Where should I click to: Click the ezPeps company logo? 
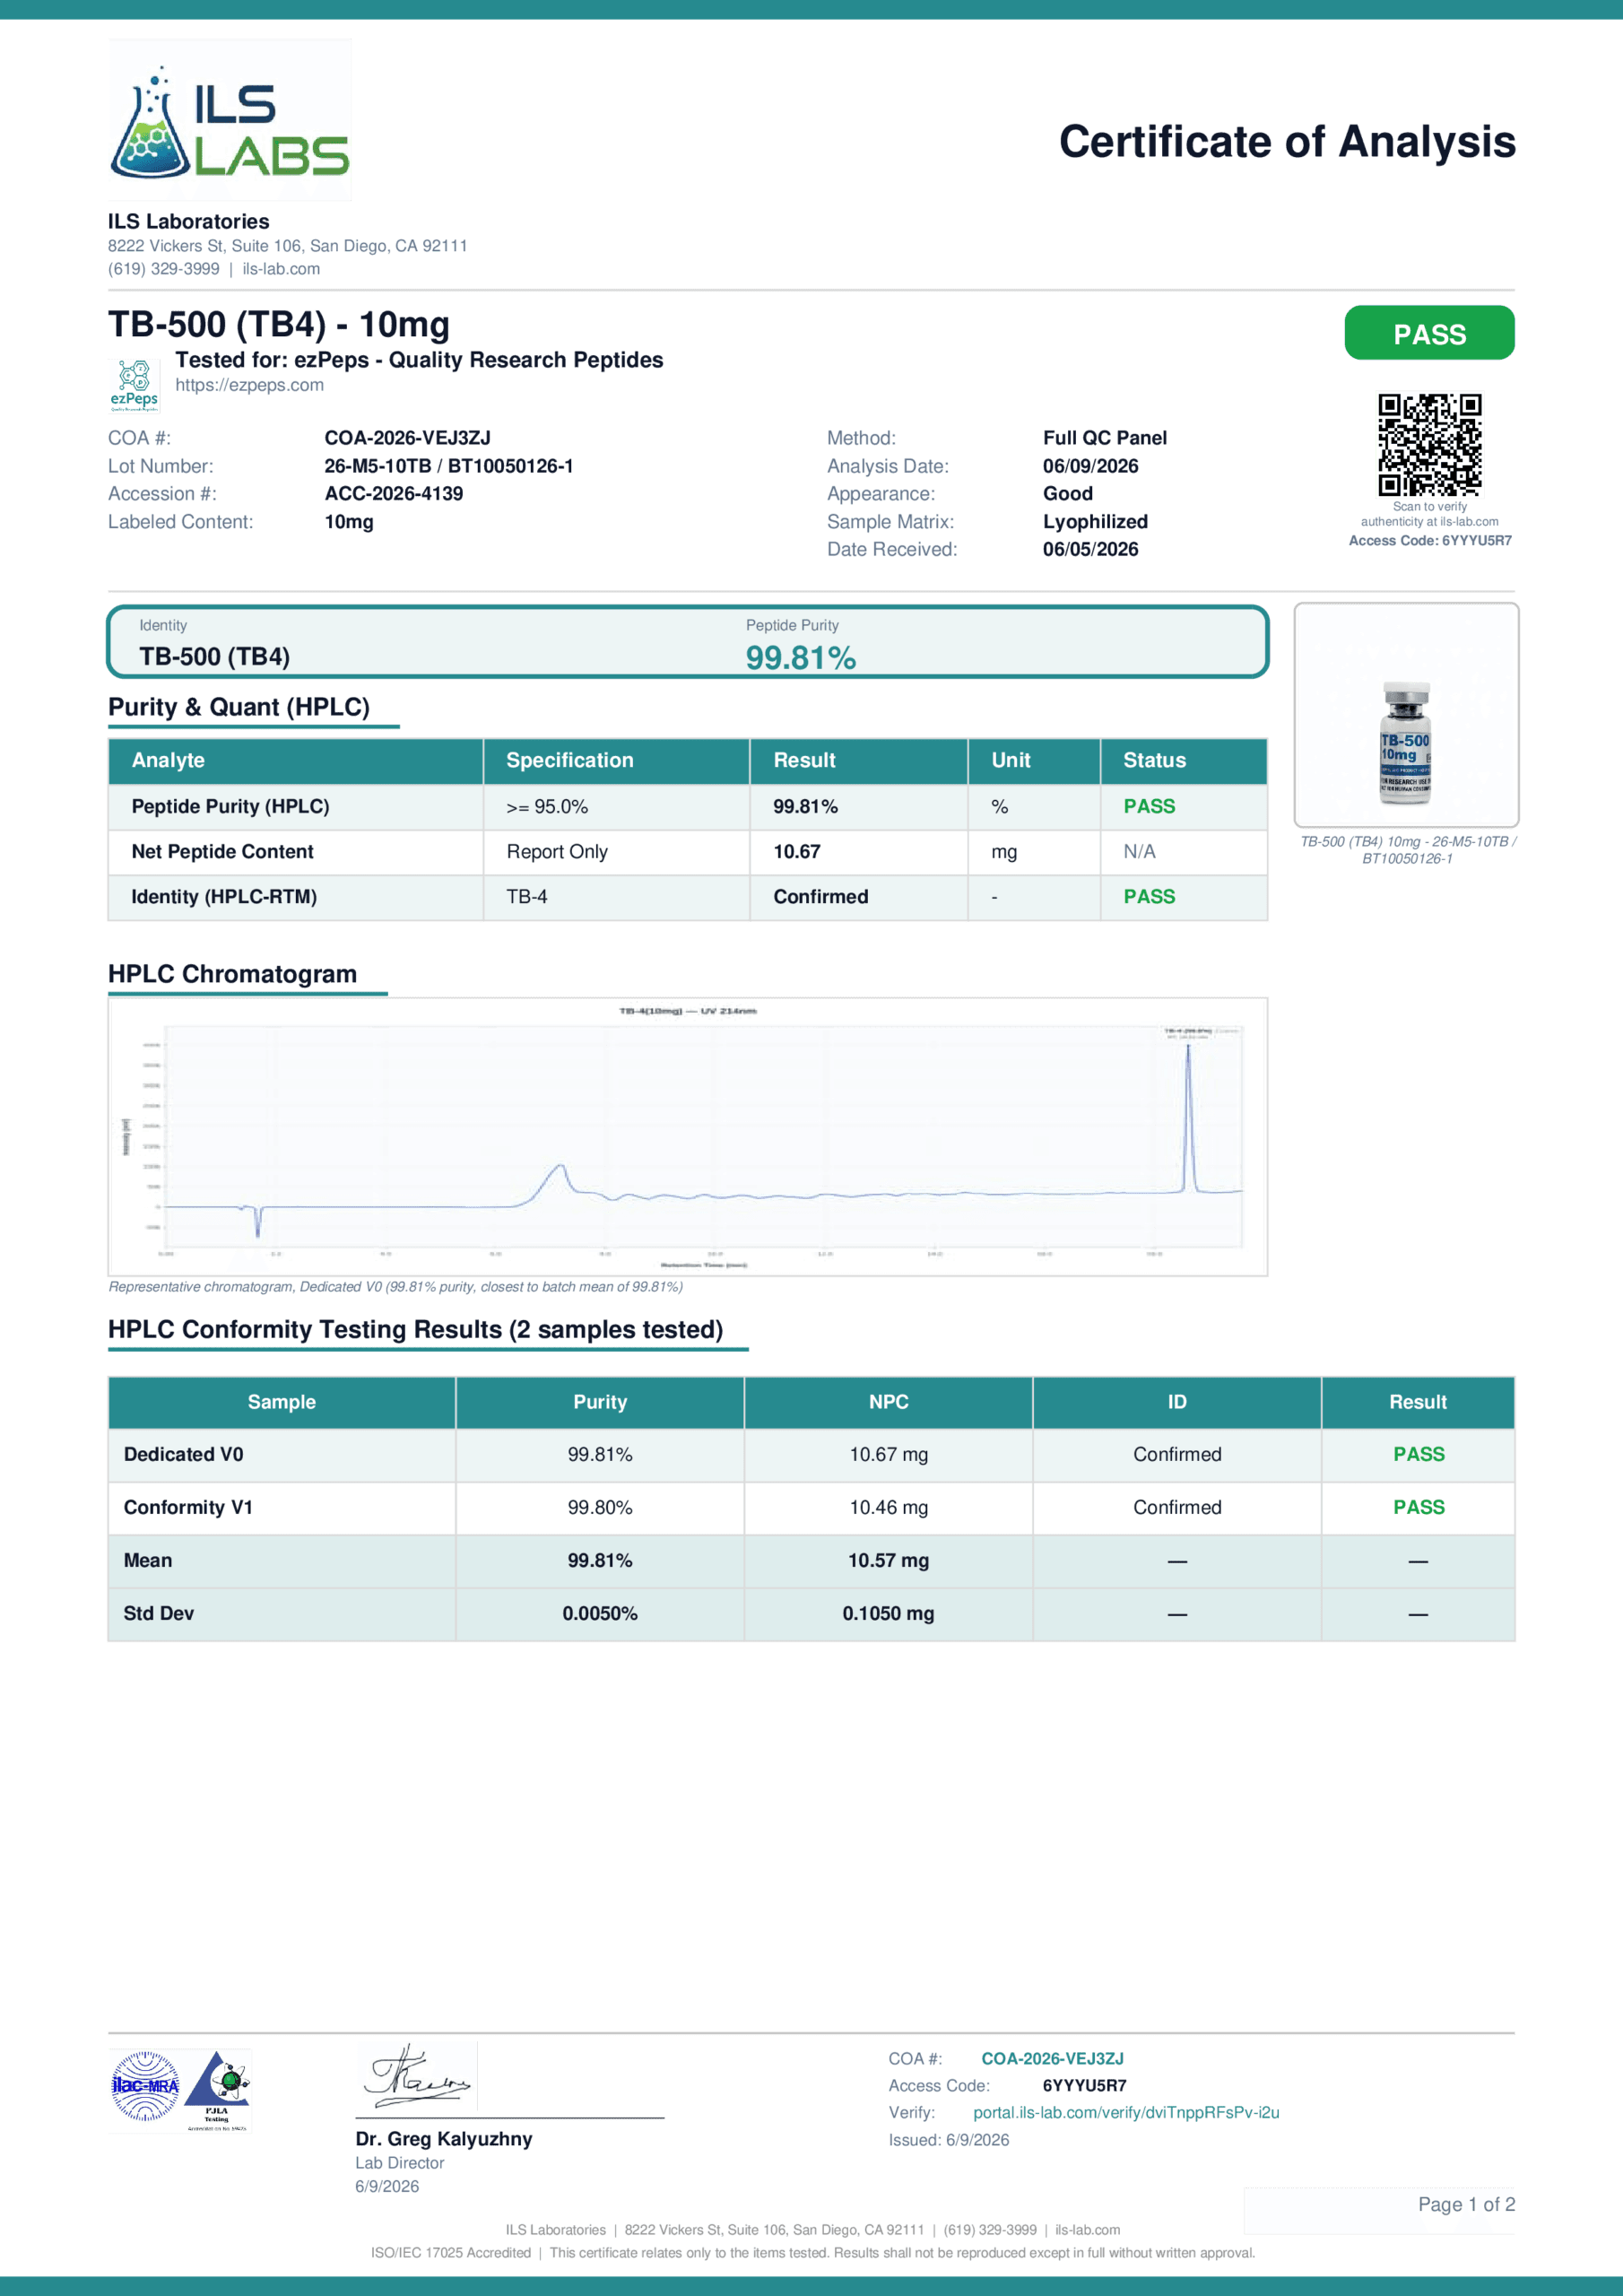pyautogui.click(x=134, y=385)
